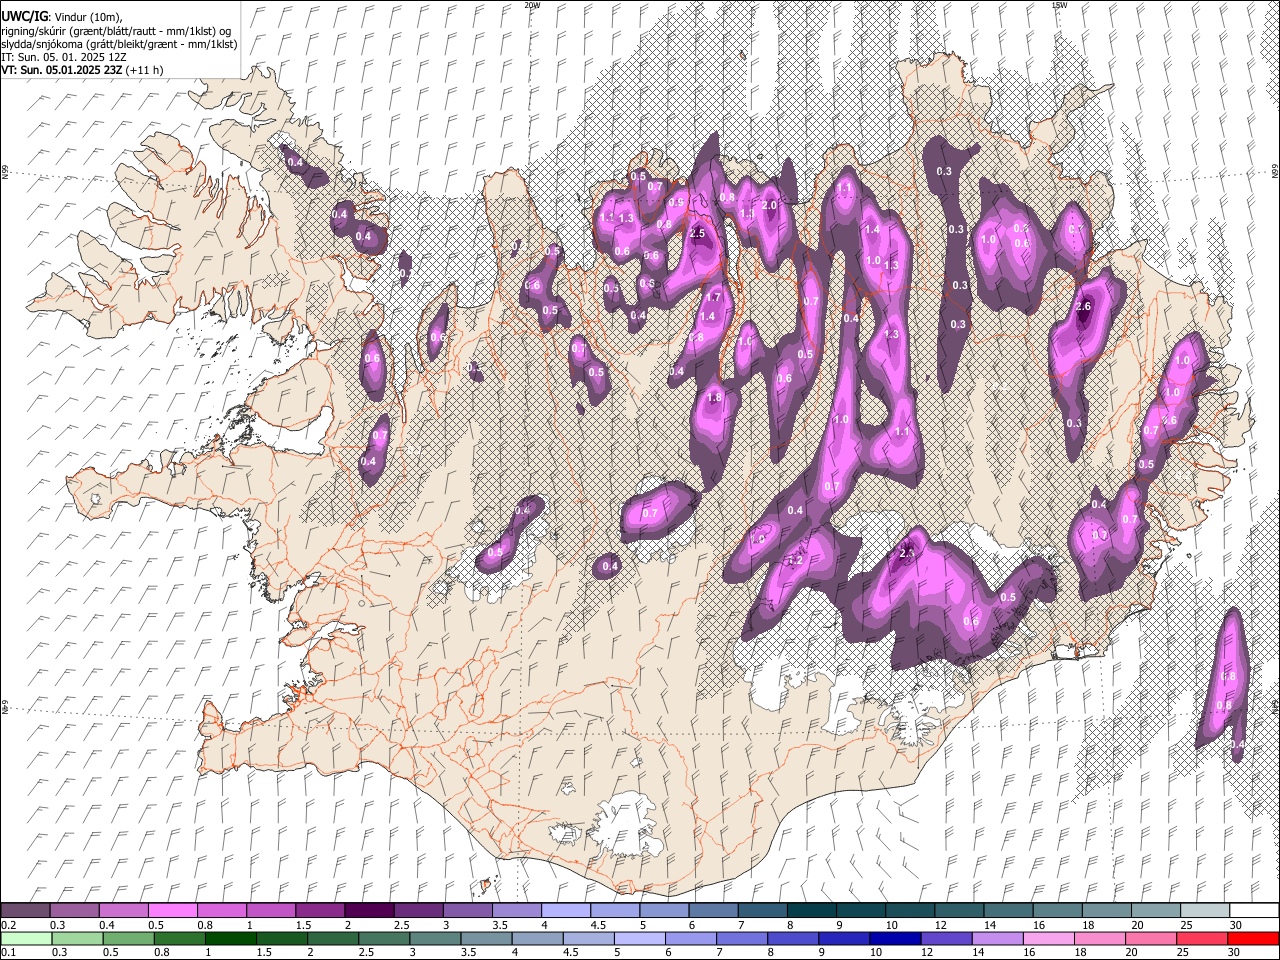The image size is (1280, 960).
Task: Select the pale mint swatch labeled 0.1
Action: [25, 938]
